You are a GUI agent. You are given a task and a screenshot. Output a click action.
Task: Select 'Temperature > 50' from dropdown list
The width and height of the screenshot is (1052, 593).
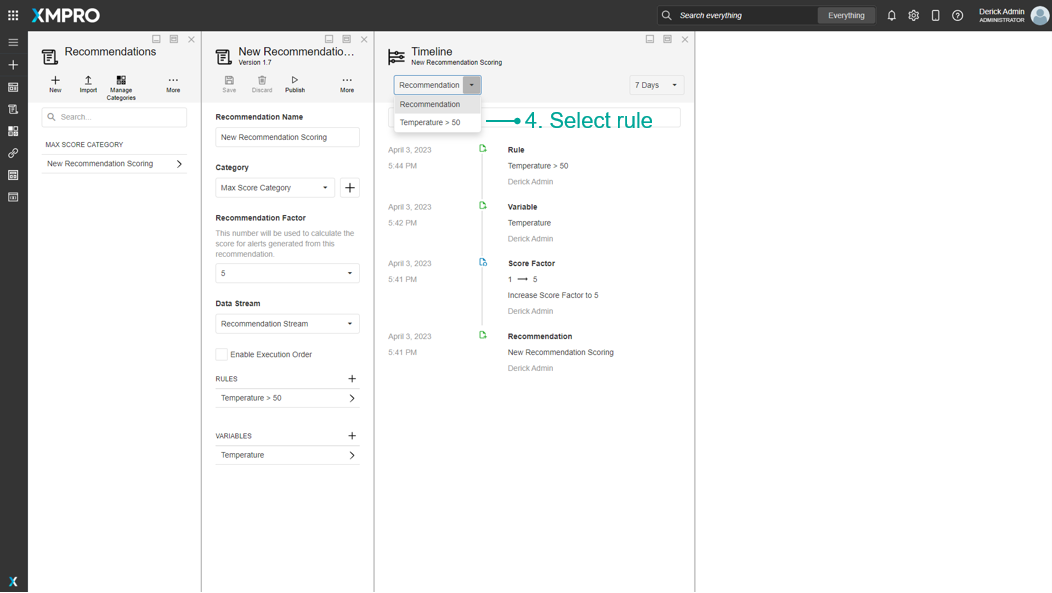[431, 122]
